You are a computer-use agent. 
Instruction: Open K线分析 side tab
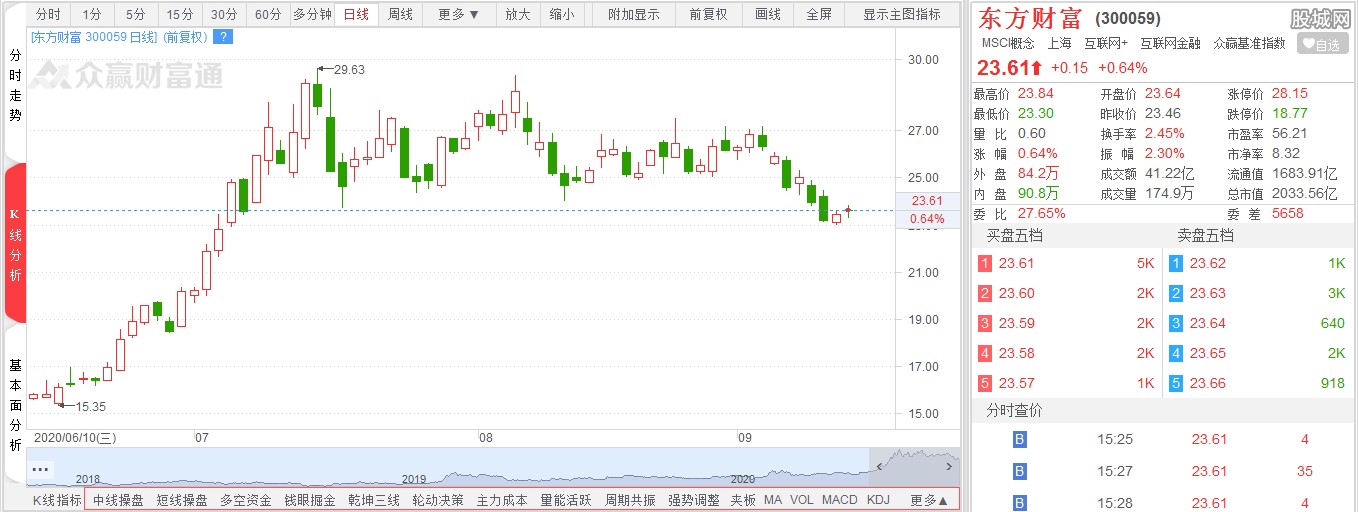tap(15, 245)
